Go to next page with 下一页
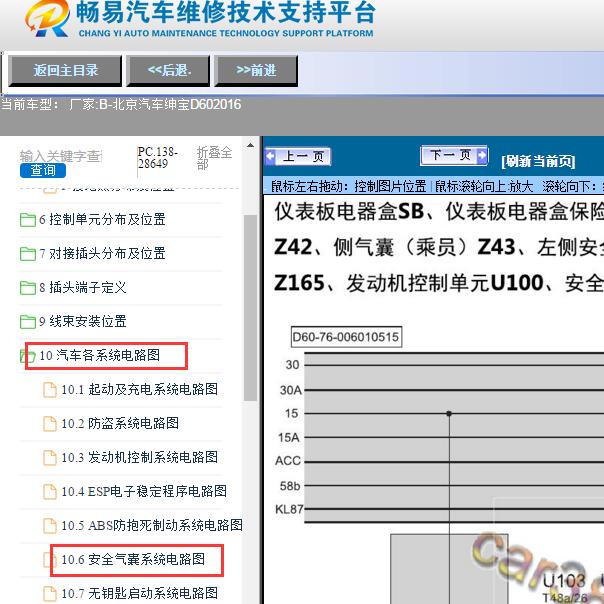This screenshot has height=604, width=604. tap(454, 156)
